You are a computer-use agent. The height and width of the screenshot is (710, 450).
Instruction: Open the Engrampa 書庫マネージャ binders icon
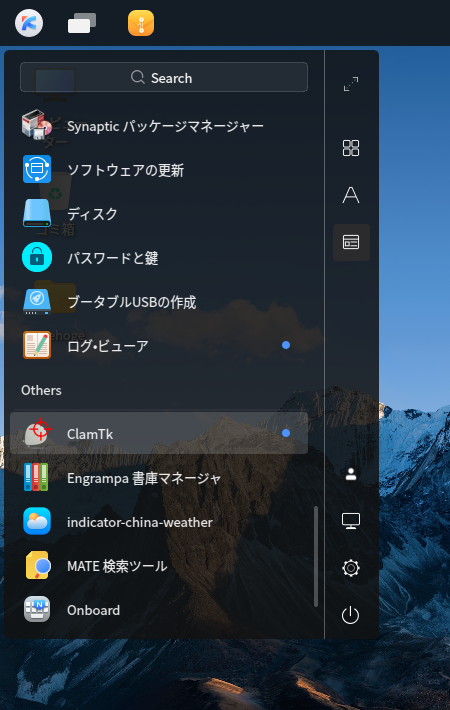37,477
